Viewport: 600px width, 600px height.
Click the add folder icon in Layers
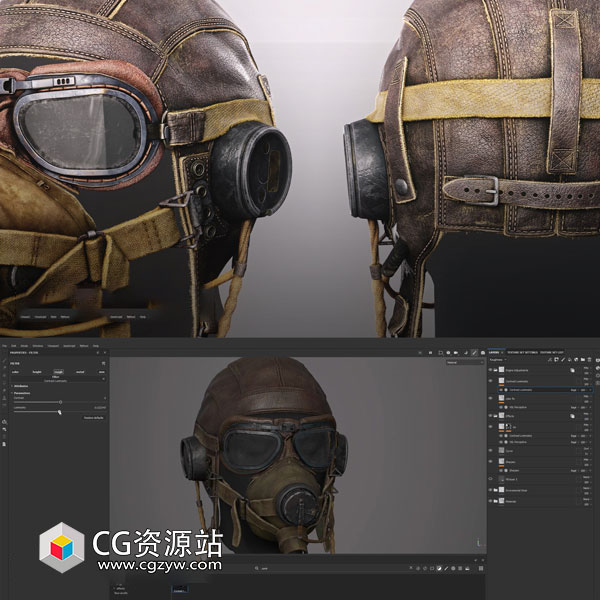(581, 360)
